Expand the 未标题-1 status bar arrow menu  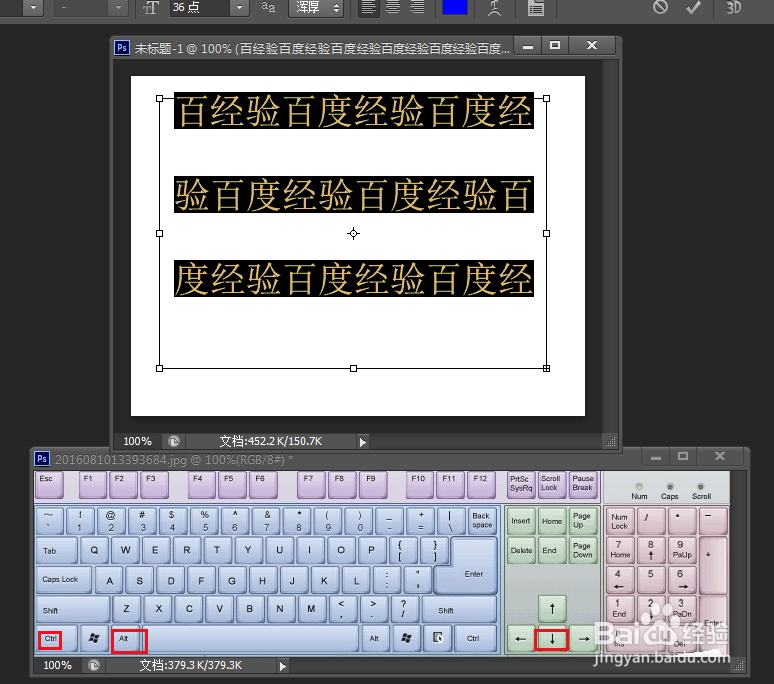coord(362,442)
